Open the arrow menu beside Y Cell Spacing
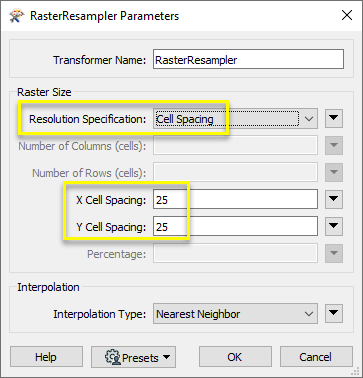 click(x=334, y=226)
